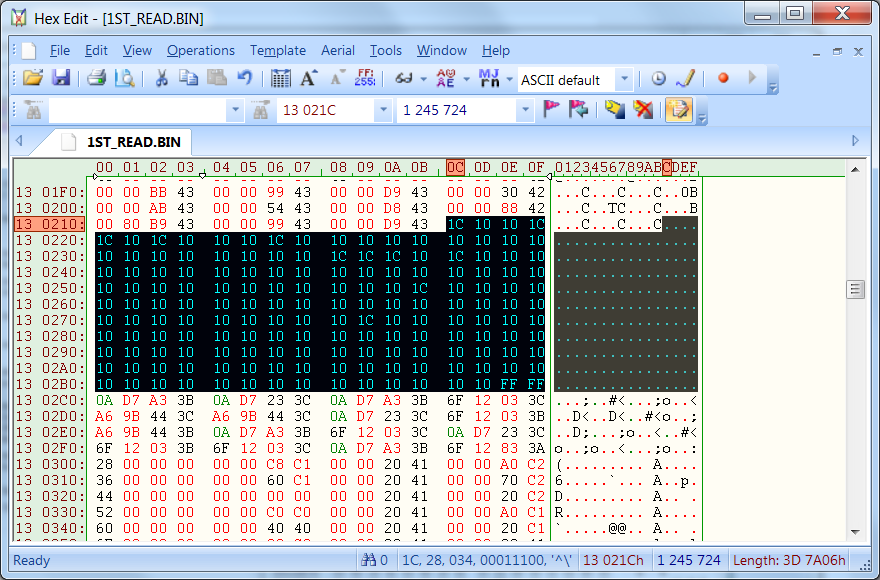Toggle the highlighted notepad edit icon
Viewport: 880px width, 580px height.
[x=679, y=110]
